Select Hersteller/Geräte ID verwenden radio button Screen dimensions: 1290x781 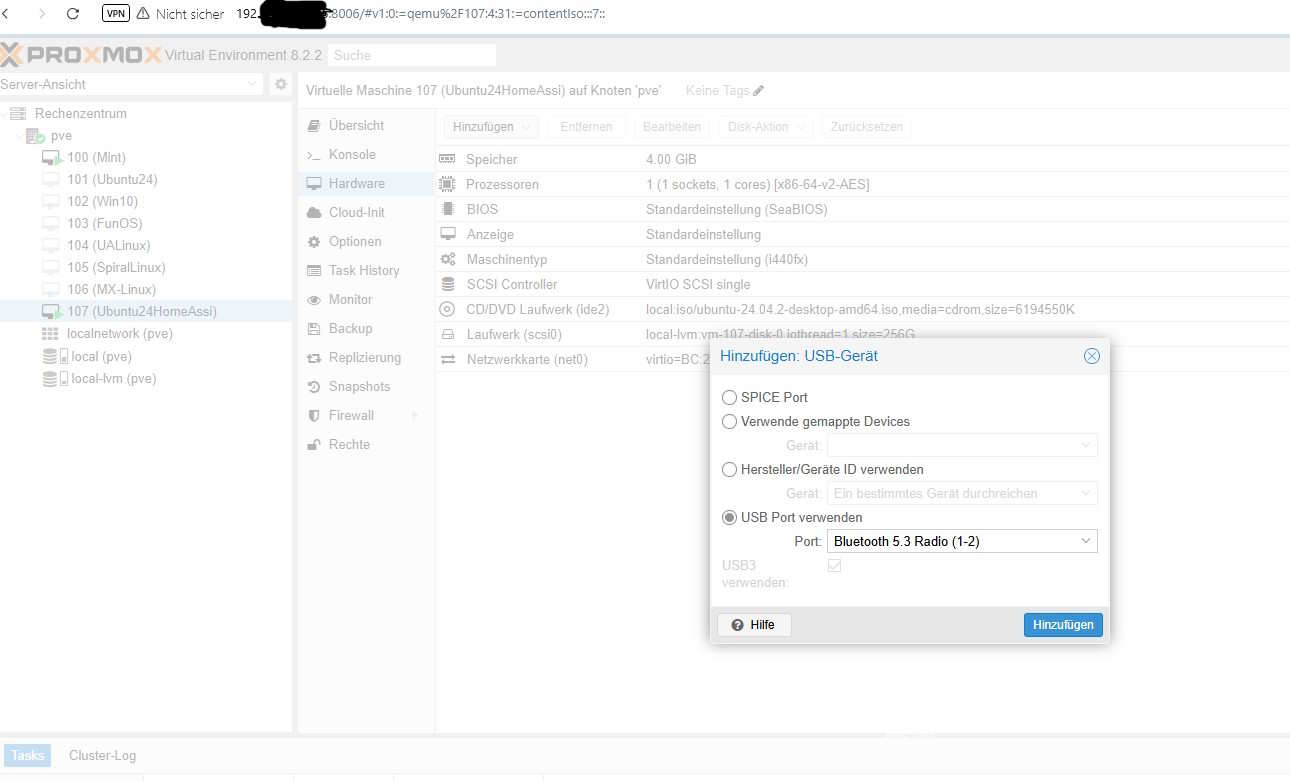click(730, 470)
